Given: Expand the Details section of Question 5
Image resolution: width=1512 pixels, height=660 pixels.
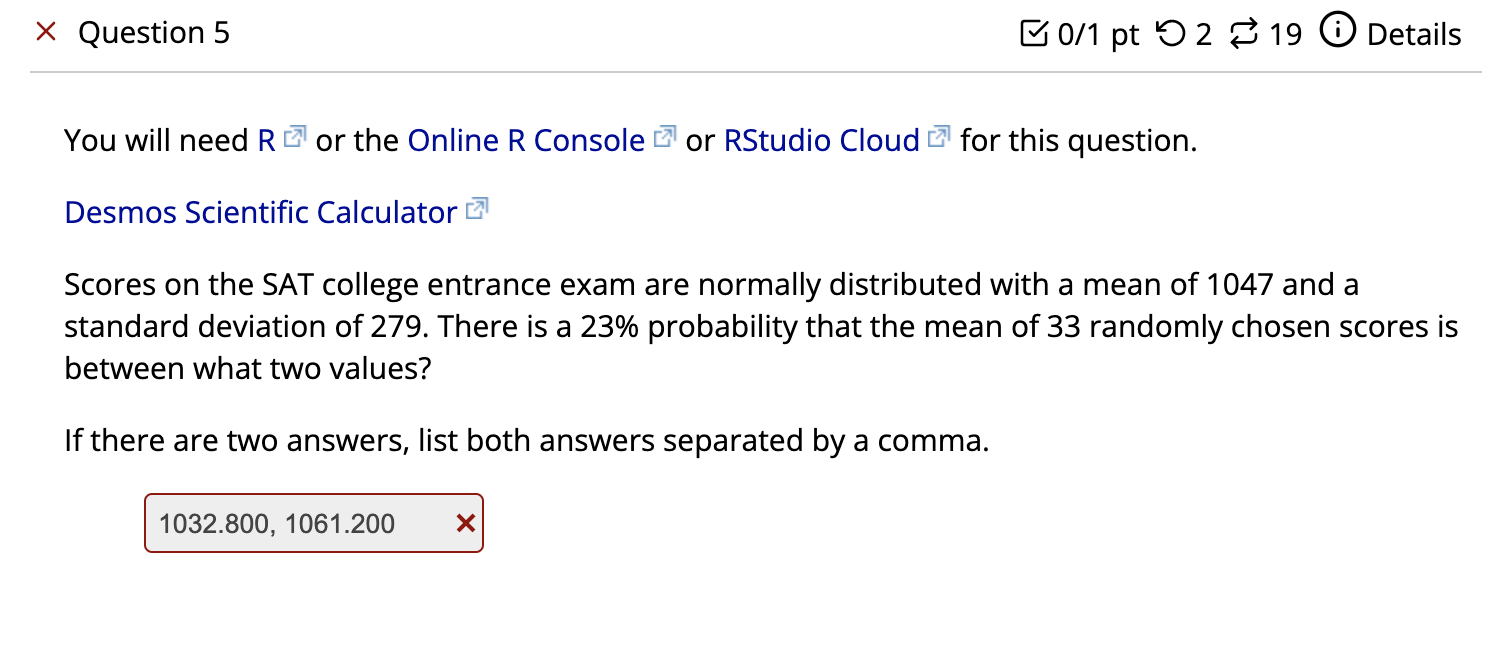Looking at the screenshot, I should pos(1413,35).
